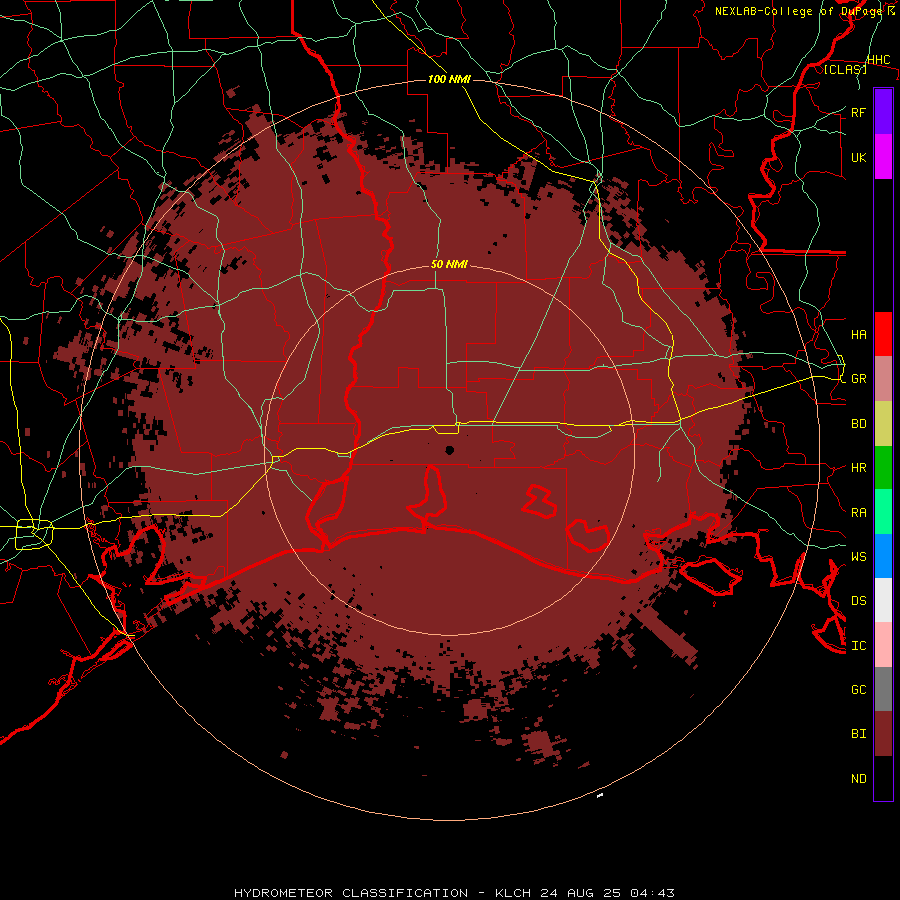Click the 100 NMI range ring label

click(449, 79)
